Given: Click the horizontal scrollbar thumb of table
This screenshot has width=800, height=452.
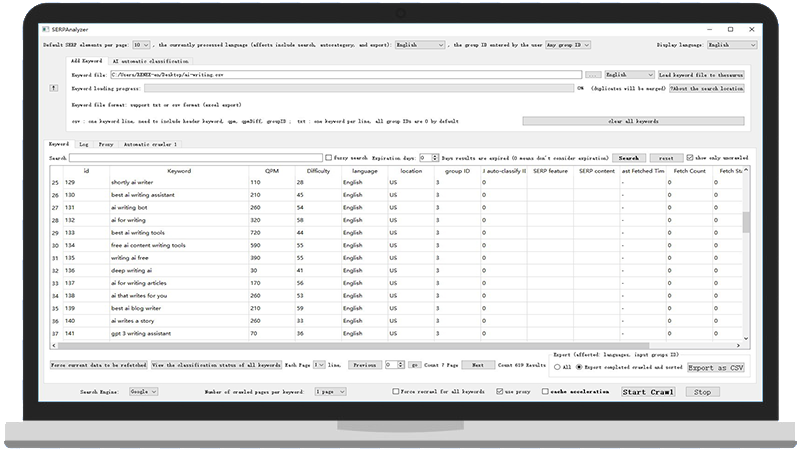Looking at the screenshot, I should 353,345.
